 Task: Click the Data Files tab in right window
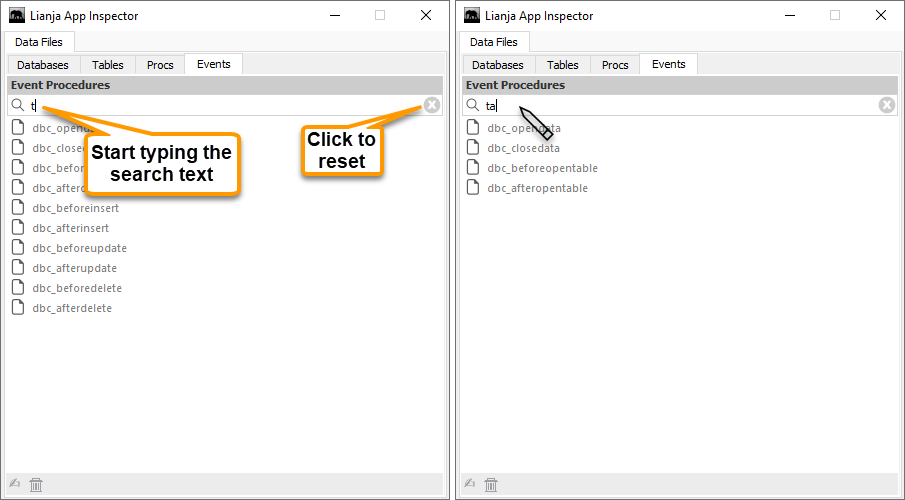tap(494, 42)
